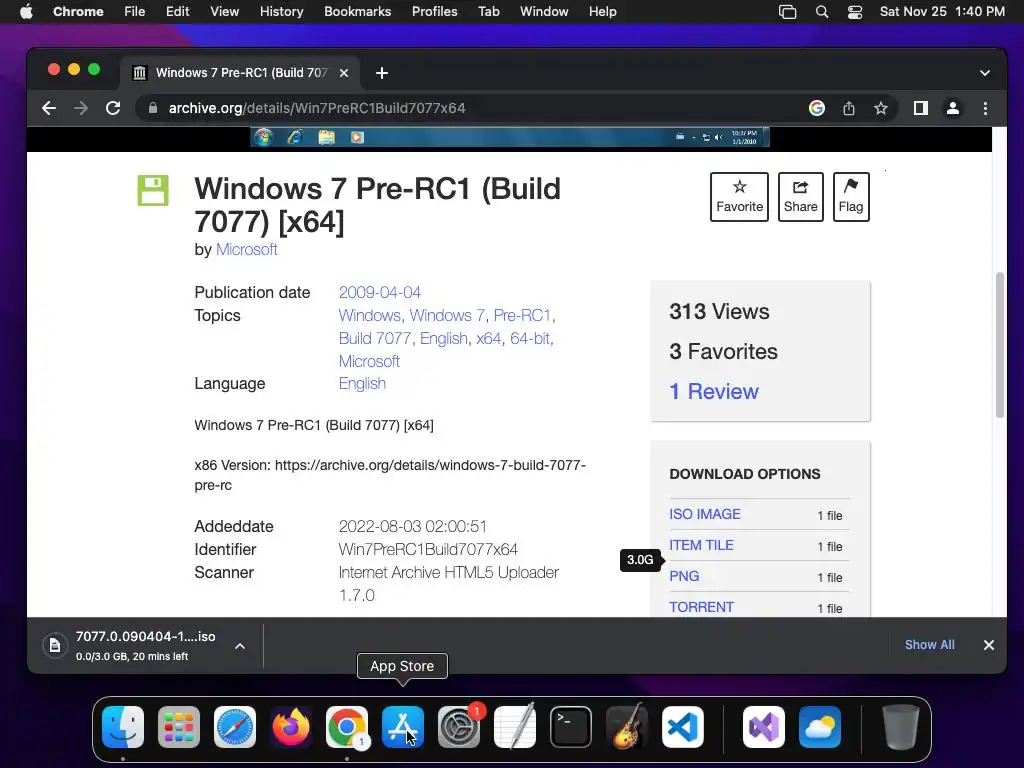Viewport: 1024px width, 768px height.
Task: Click the share page icon in address bar
Action: pyautogui.click(x=848, y=108)
